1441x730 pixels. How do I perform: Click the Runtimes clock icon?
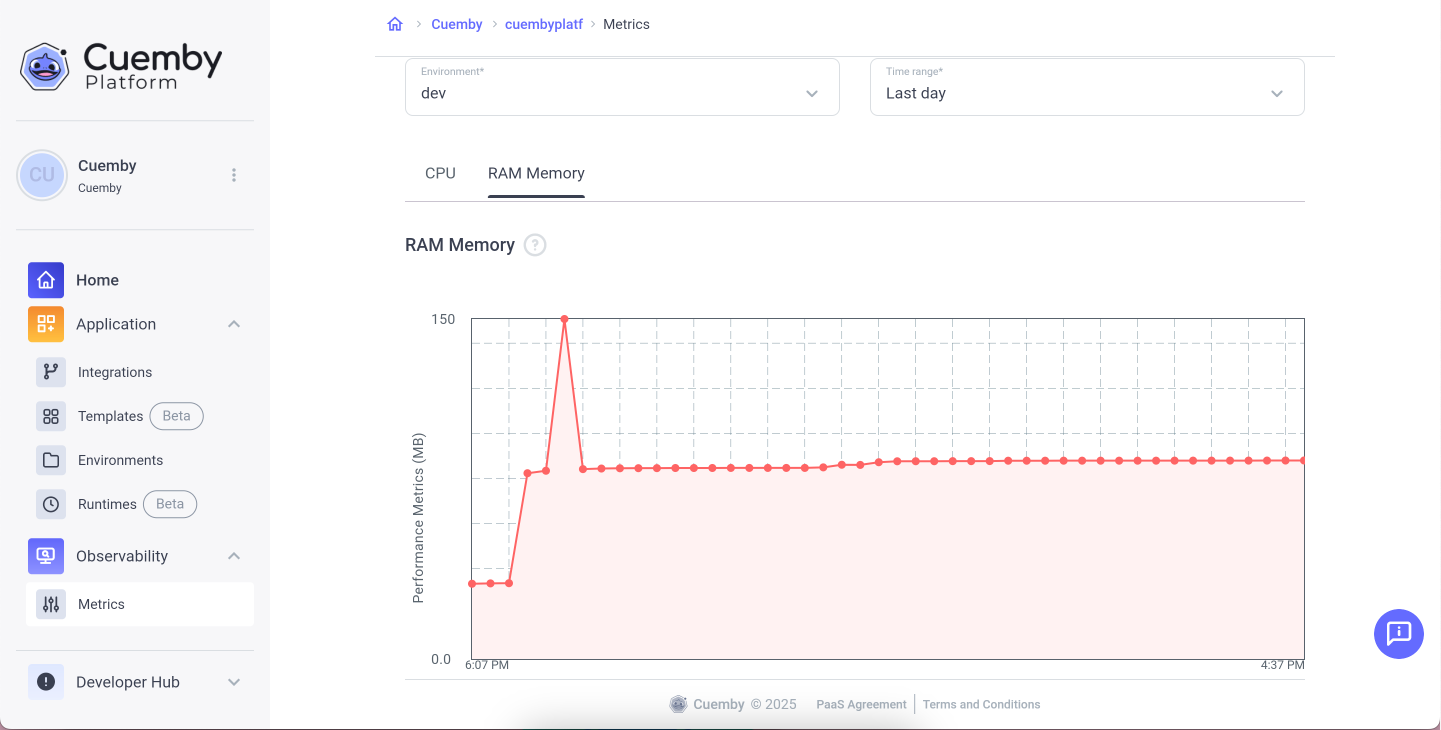click(x=50, y=504)
